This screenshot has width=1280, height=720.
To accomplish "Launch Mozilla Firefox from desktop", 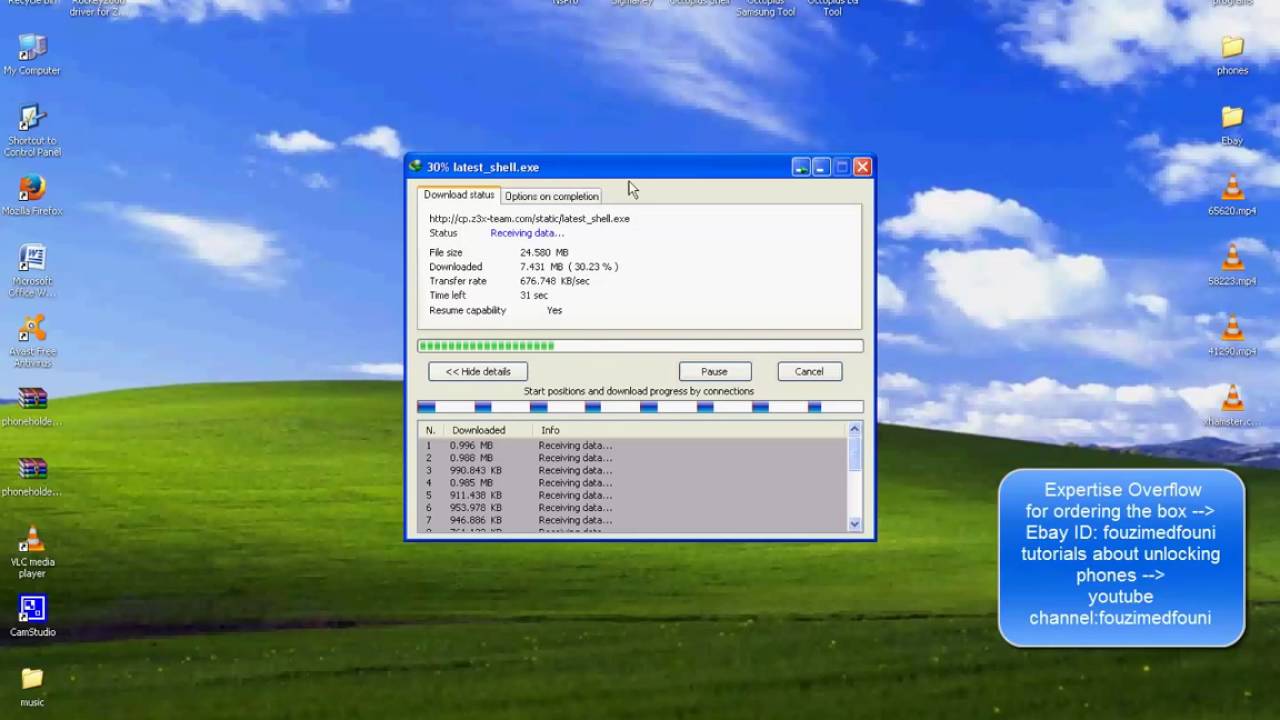I will 32,195.
